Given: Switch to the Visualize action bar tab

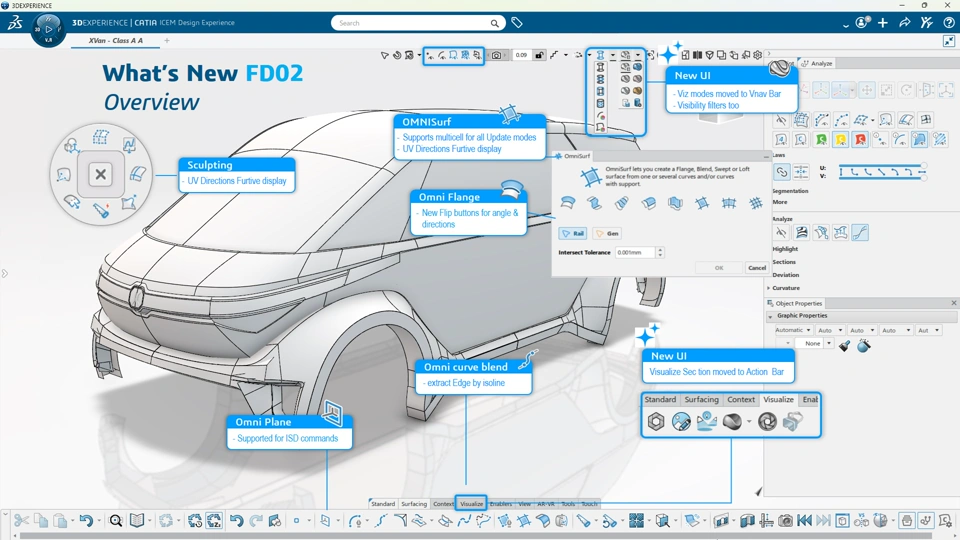Looking at the screenshot, I should [x=471, y=504].
